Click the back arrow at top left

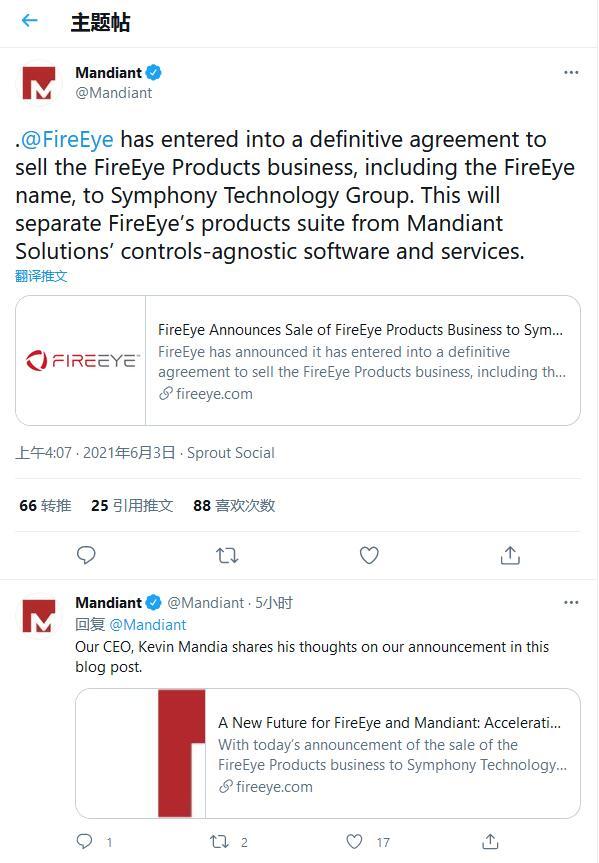29,21
